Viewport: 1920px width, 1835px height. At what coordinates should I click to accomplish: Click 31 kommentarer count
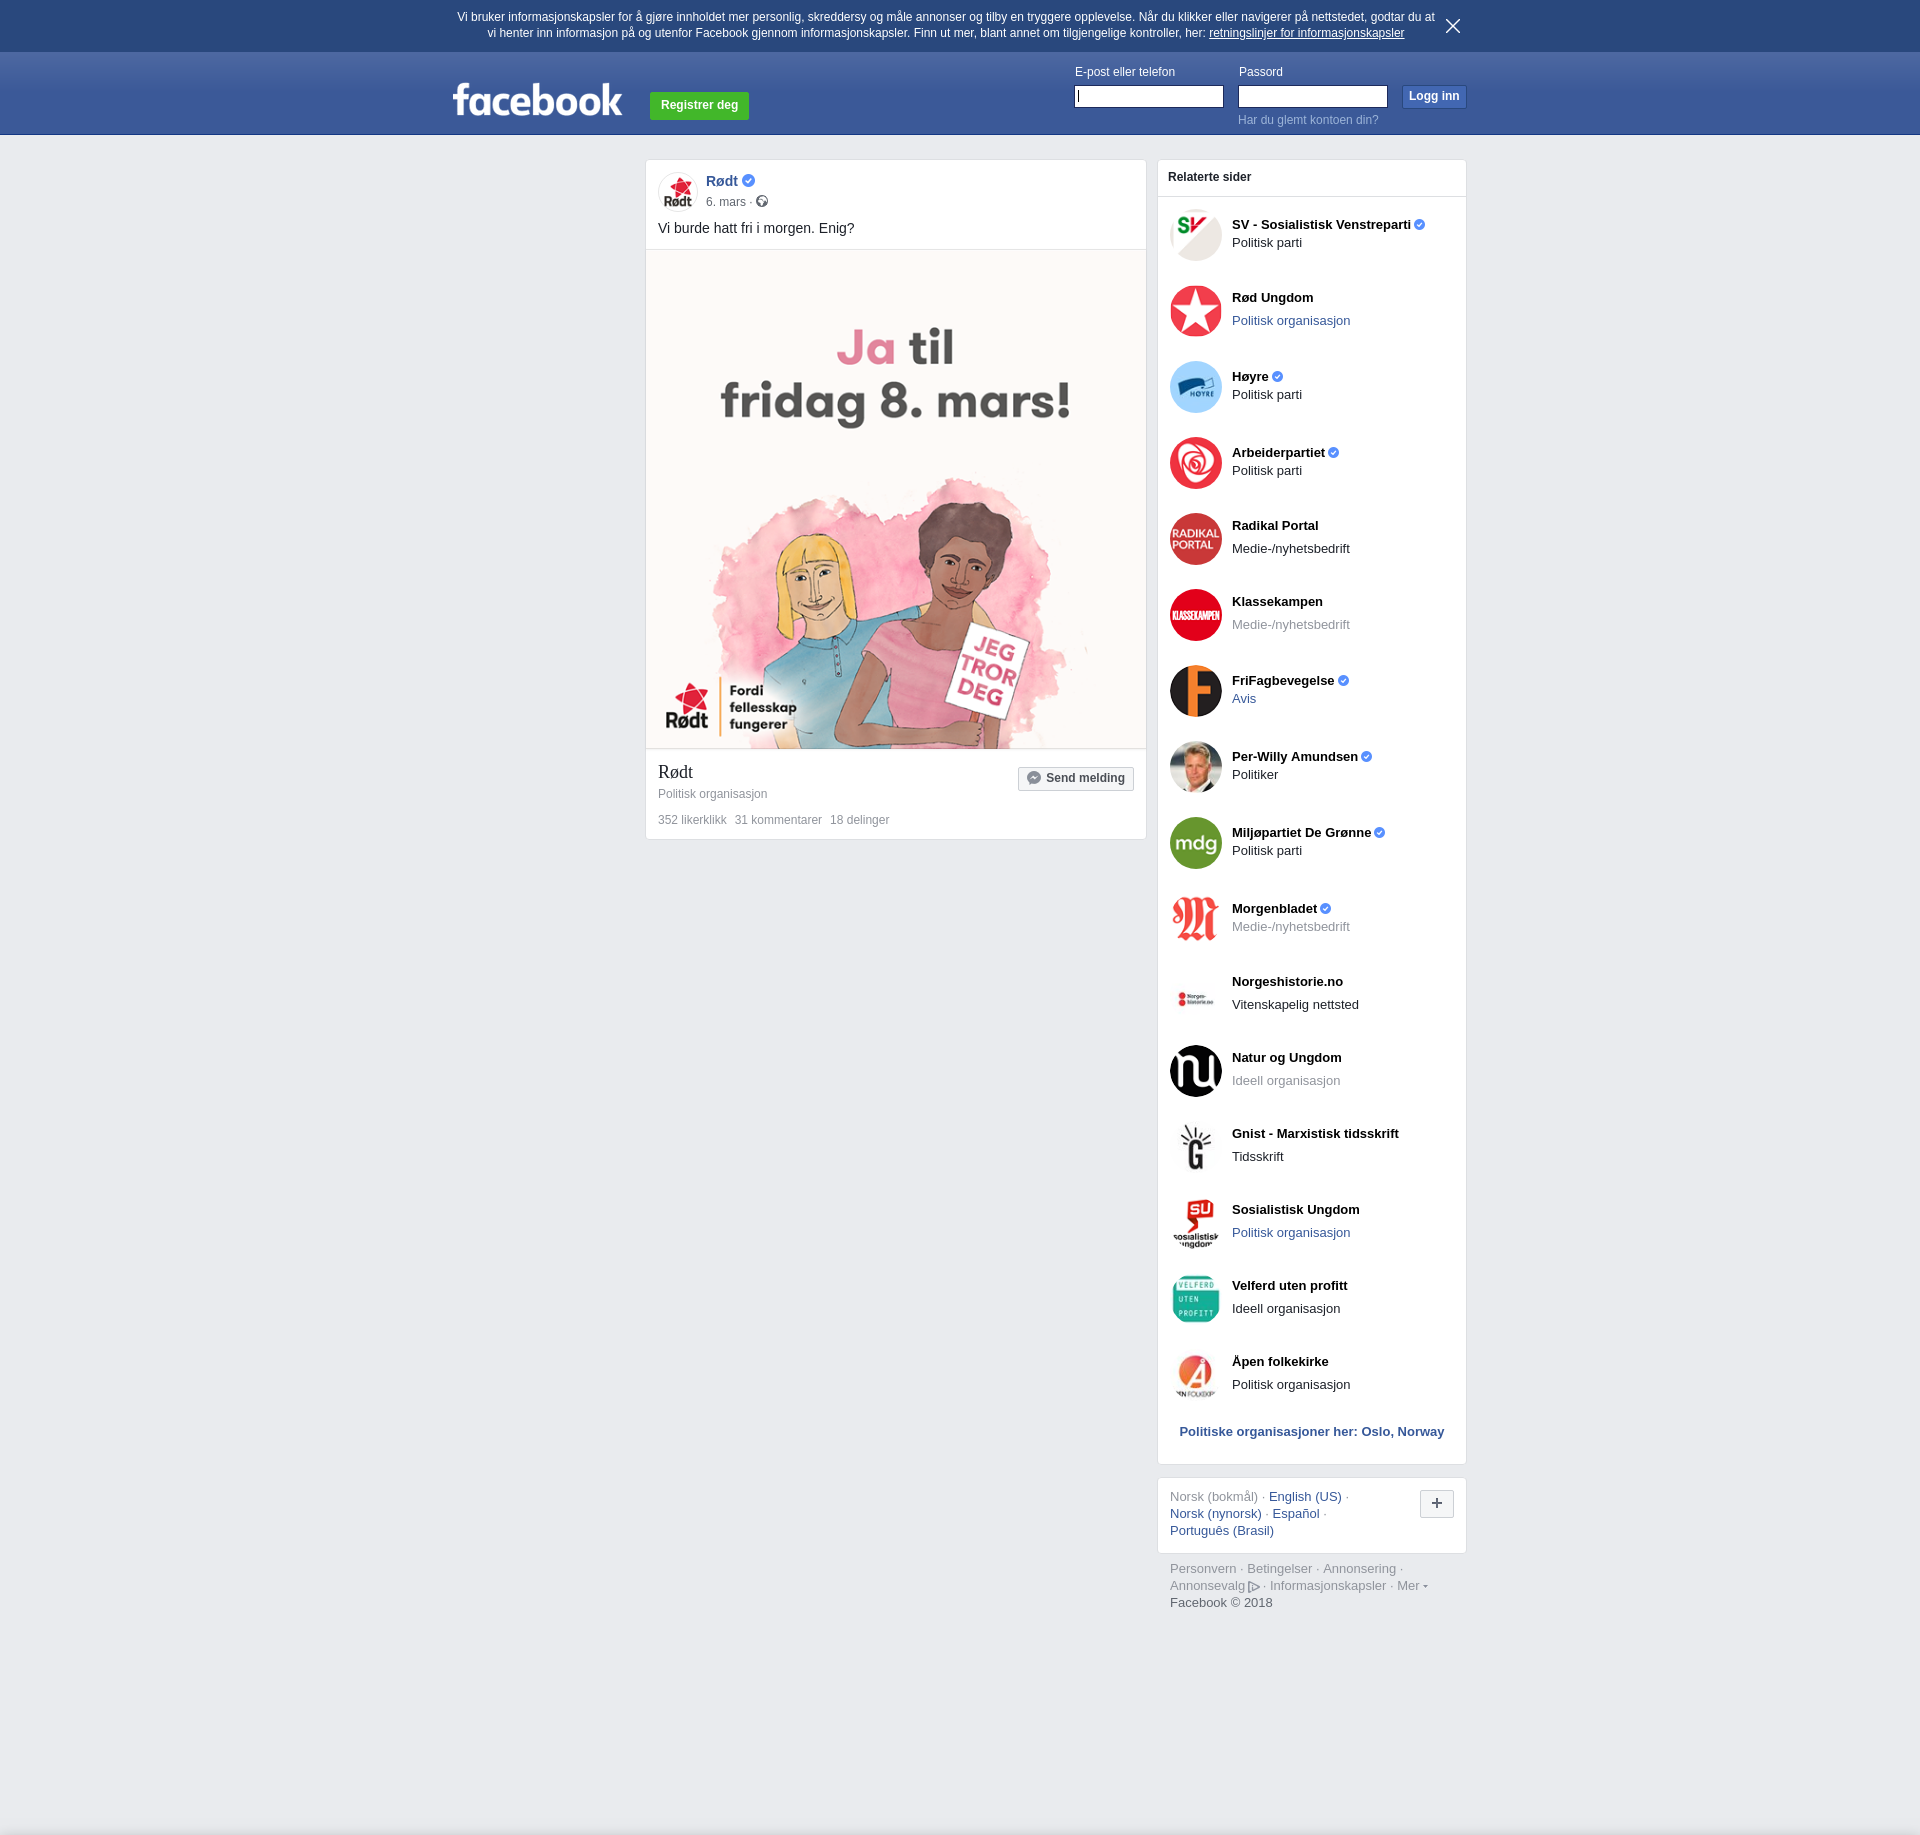click(778, 820)
